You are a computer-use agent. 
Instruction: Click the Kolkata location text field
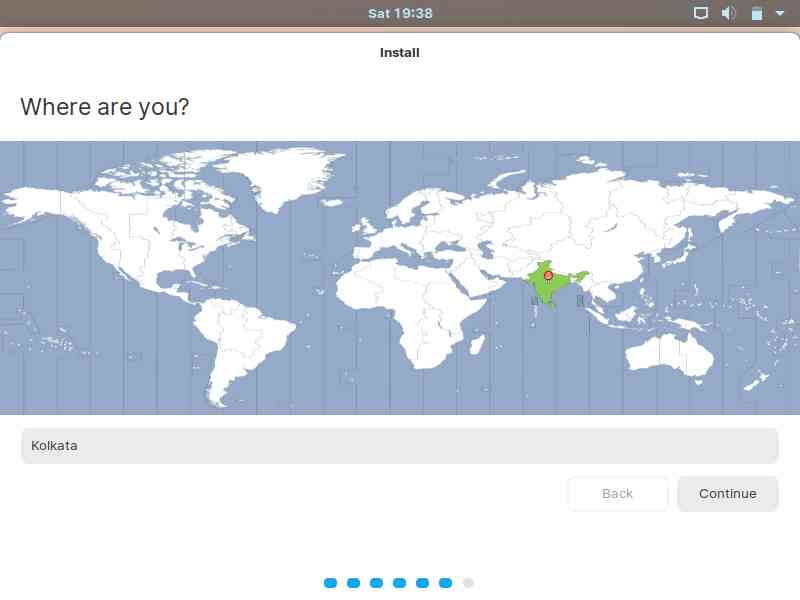click(399, 446)
